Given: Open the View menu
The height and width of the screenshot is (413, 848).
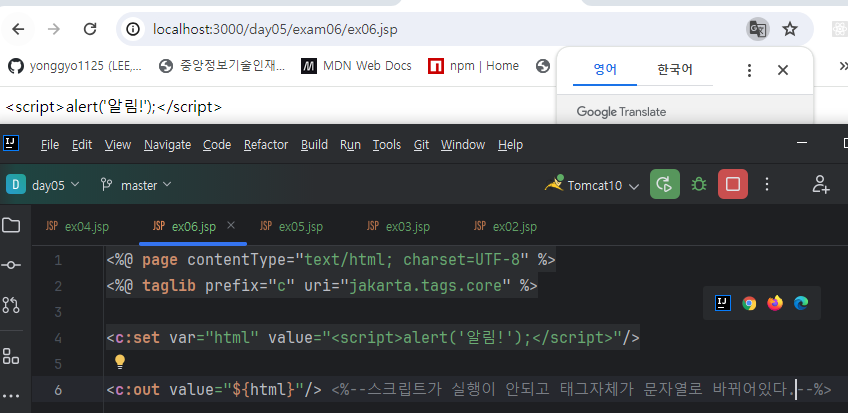Looking at the screenshot, I should 117,145.
